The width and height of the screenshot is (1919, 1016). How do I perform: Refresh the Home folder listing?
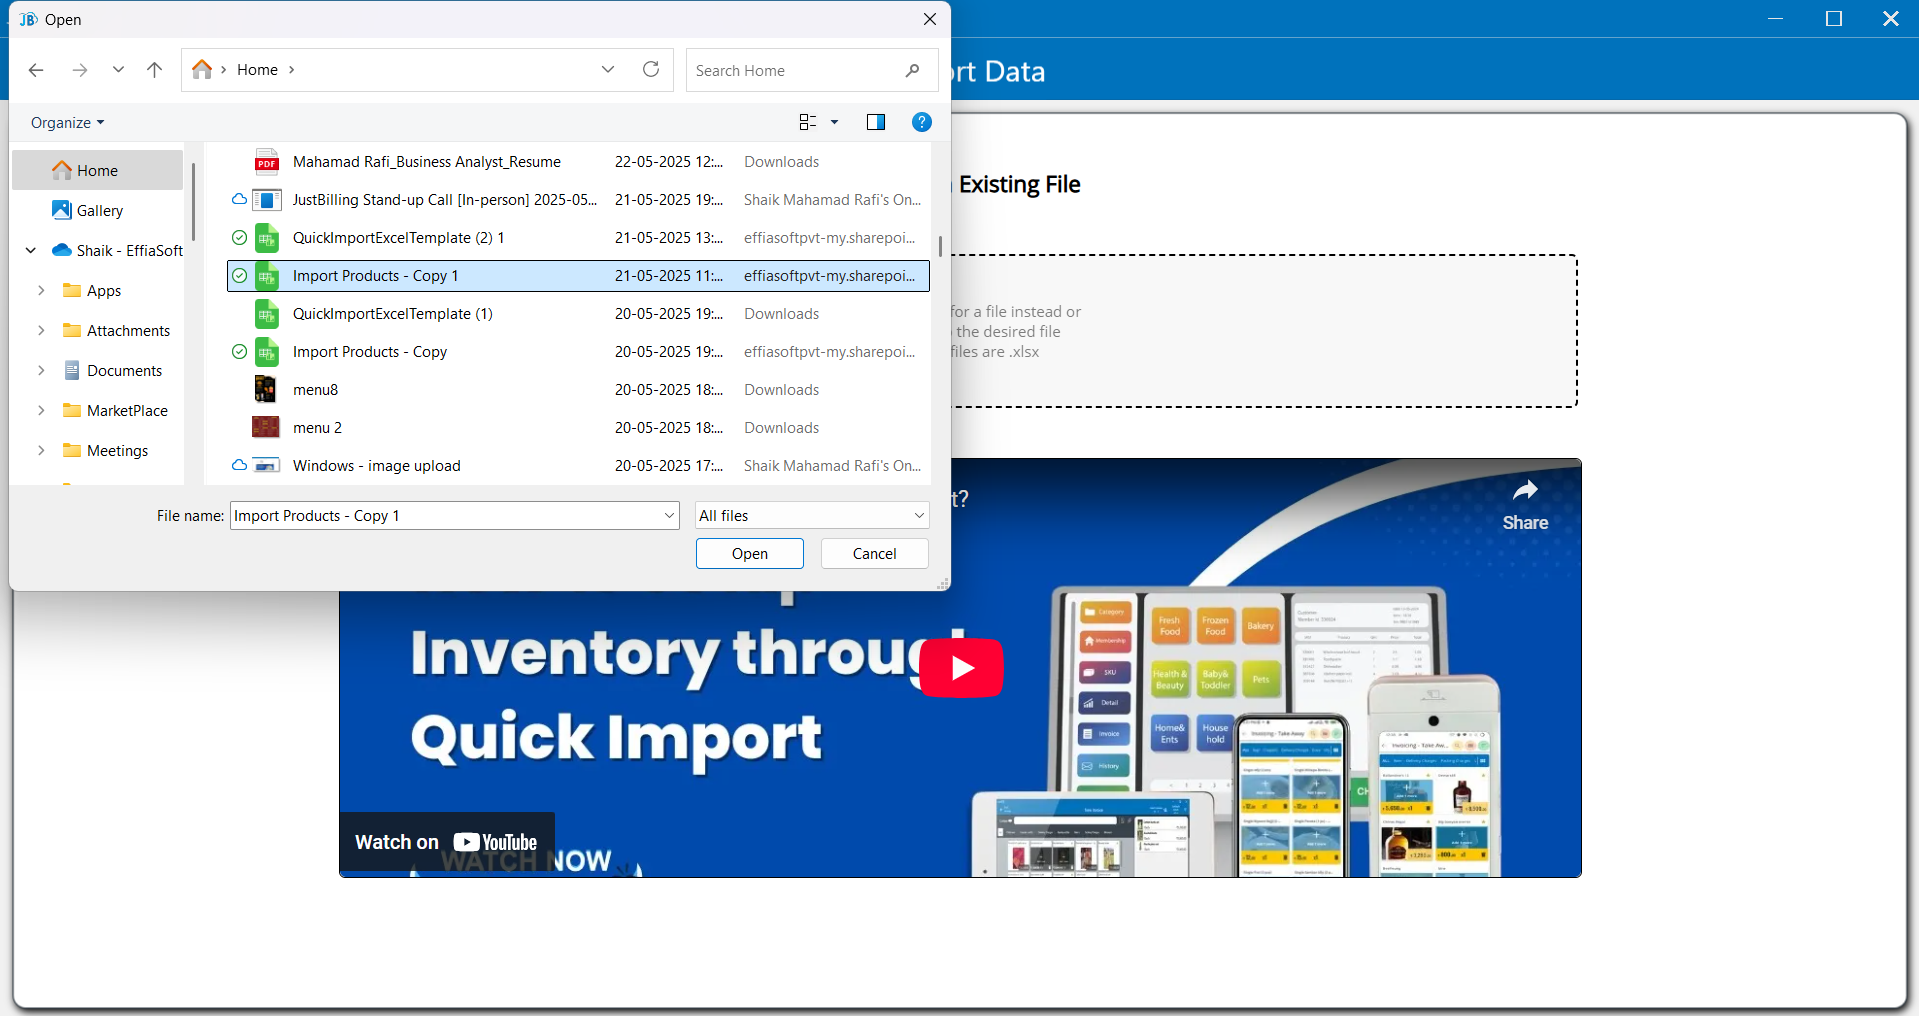651,69
